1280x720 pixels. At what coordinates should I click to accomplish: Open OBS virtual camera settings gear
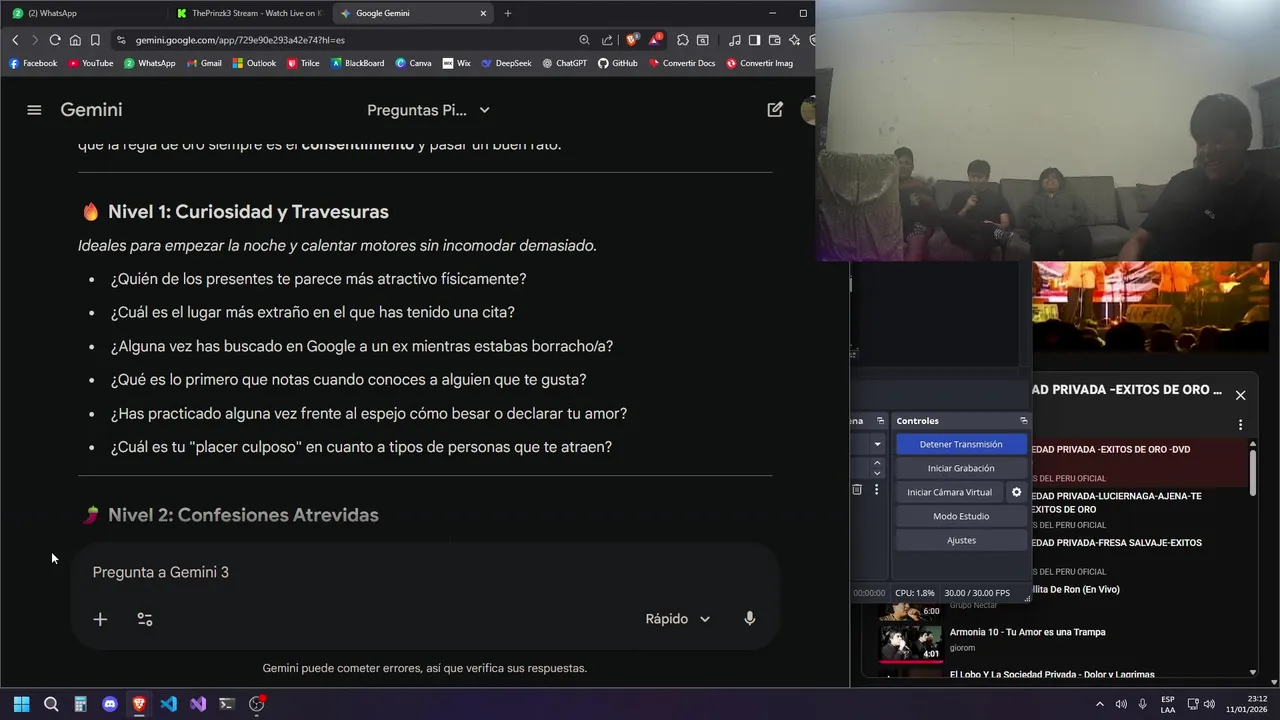(x=1016, y=492)
